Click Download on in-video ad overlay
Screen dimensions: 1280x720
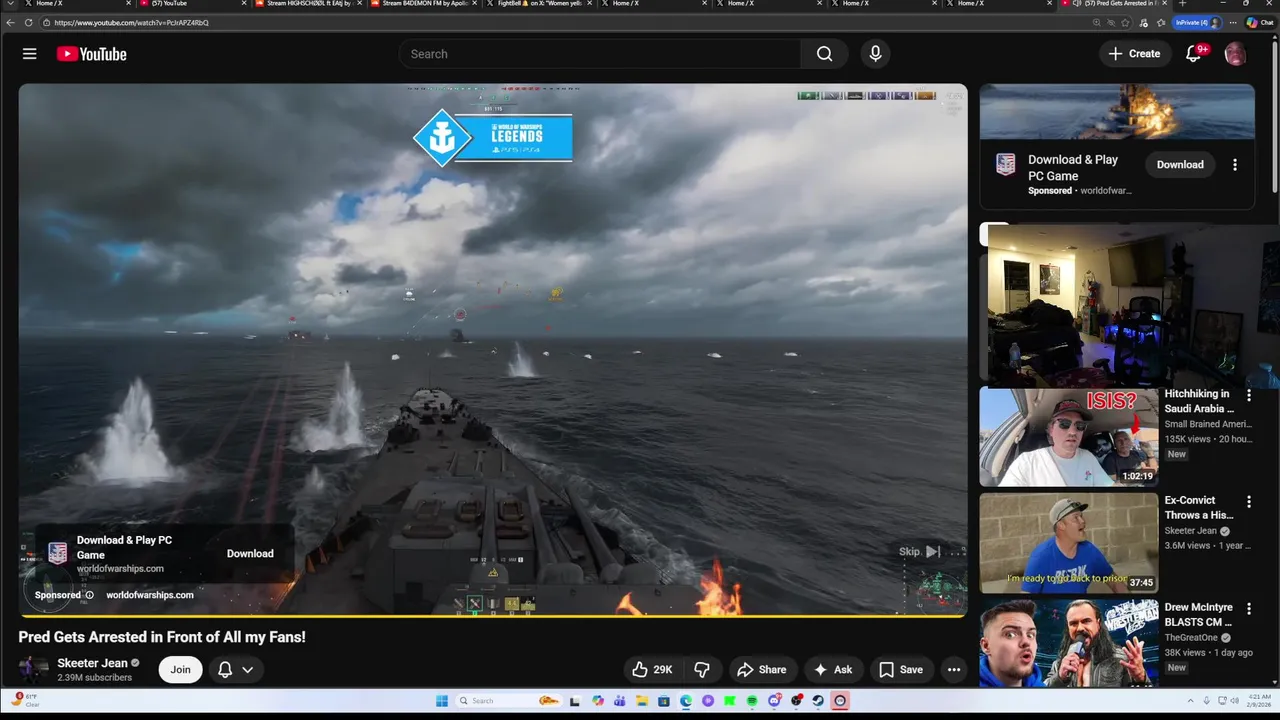pyautogui.click(x=250, y=554)
